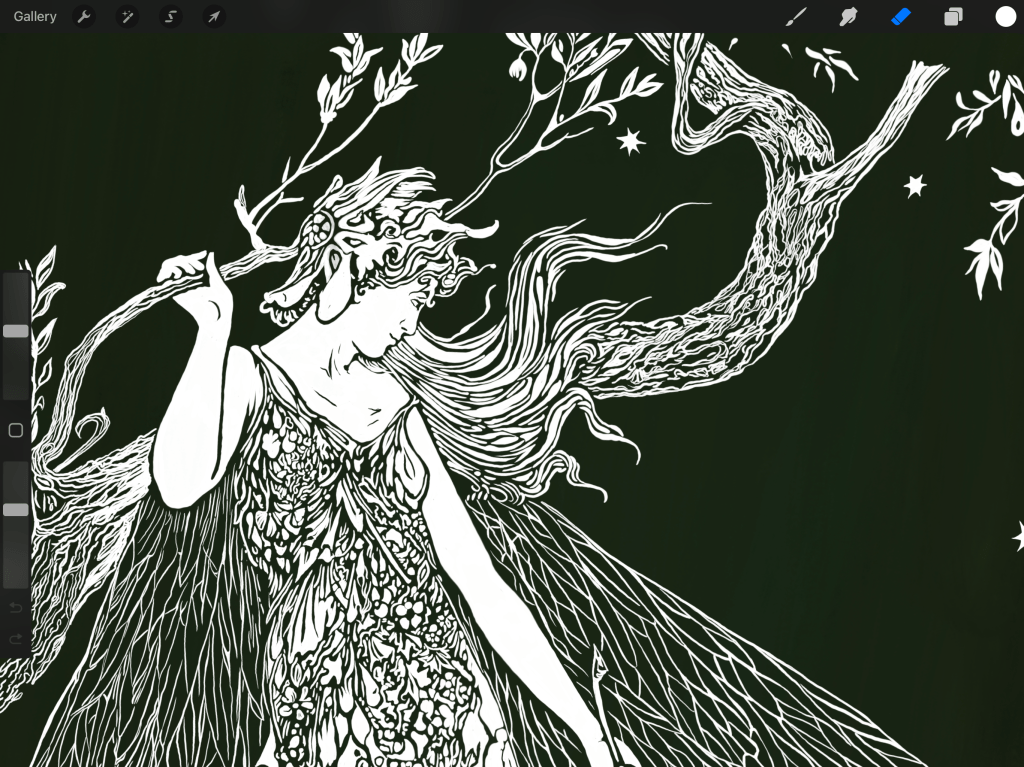Toggle the square Modify button in sidebar
This screenshot has width=1024, height=767.
pyautogui.click(x=16, y=431)
